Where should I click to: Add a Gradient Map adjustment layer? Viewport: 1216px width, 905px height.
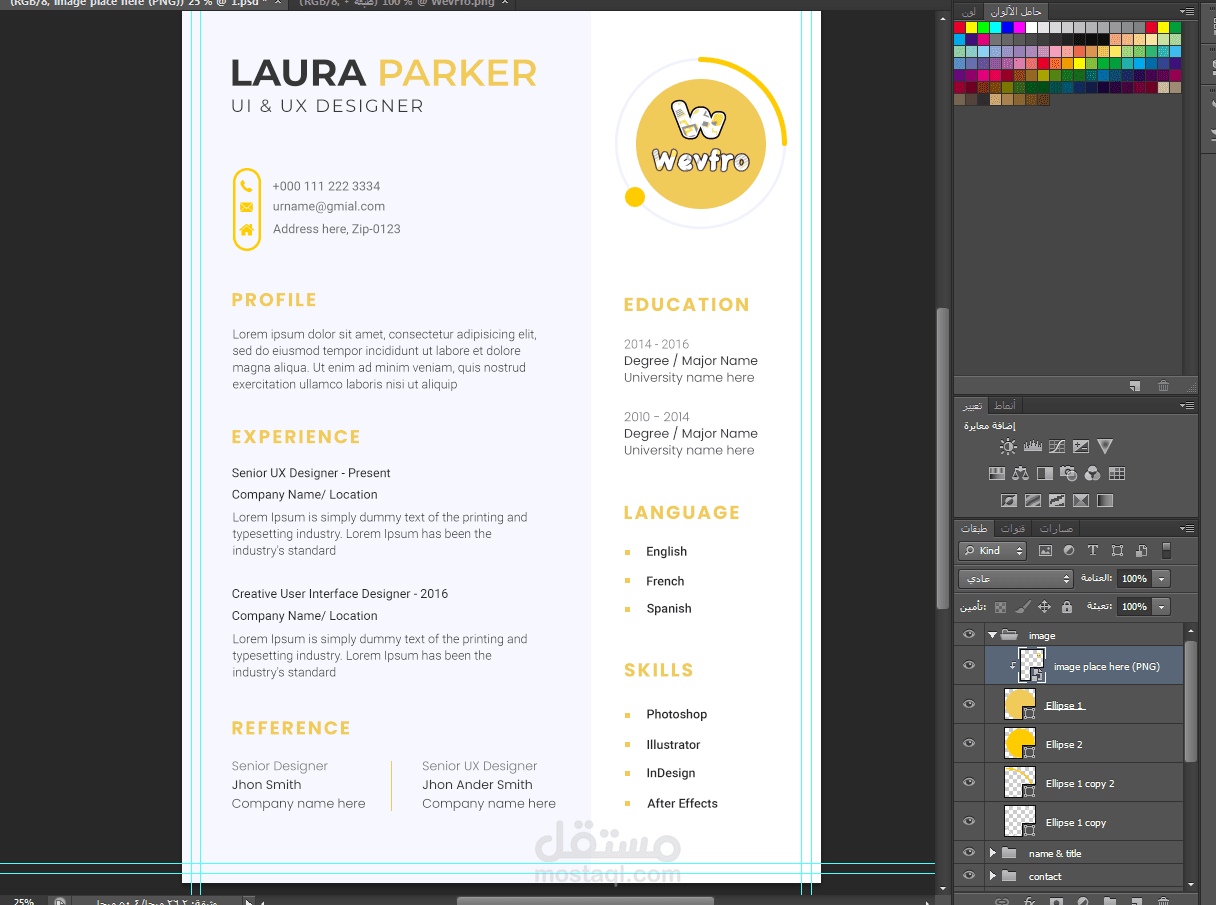[1105, 501]
